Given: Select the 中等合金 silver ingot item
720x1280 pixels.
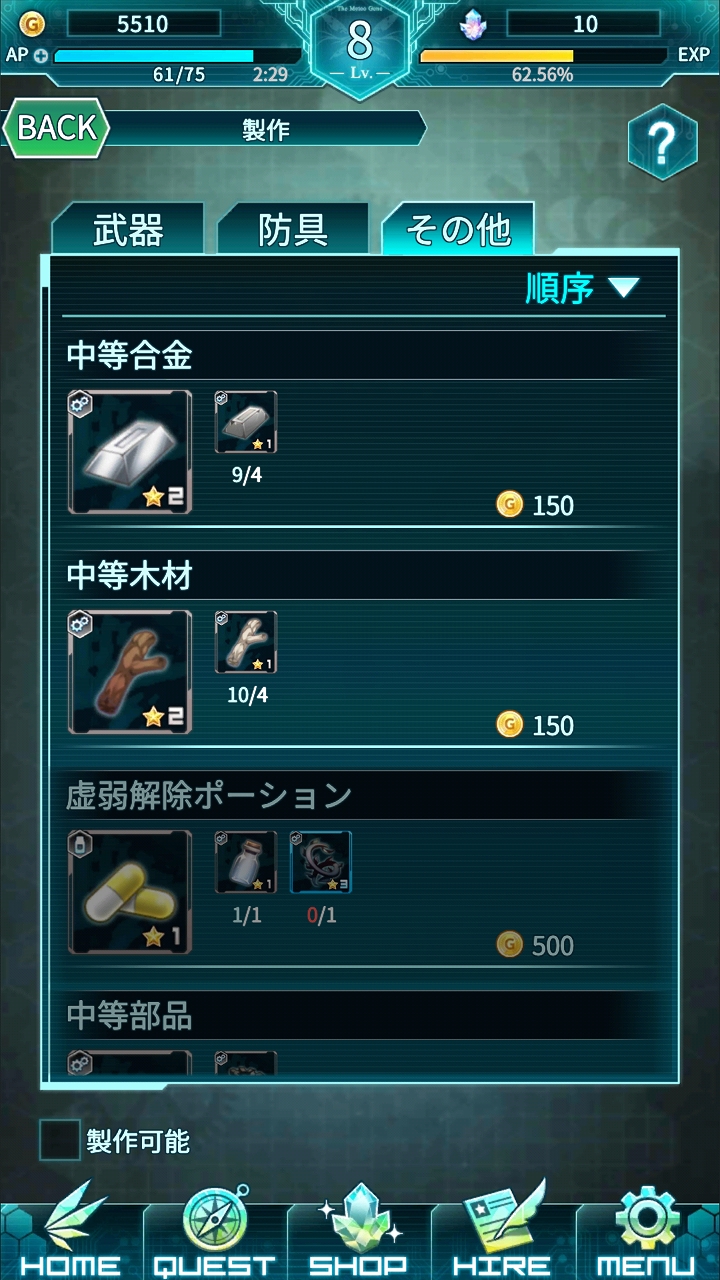Looking at the screenshot, I should pyautogui.click(x=130, y=452).
